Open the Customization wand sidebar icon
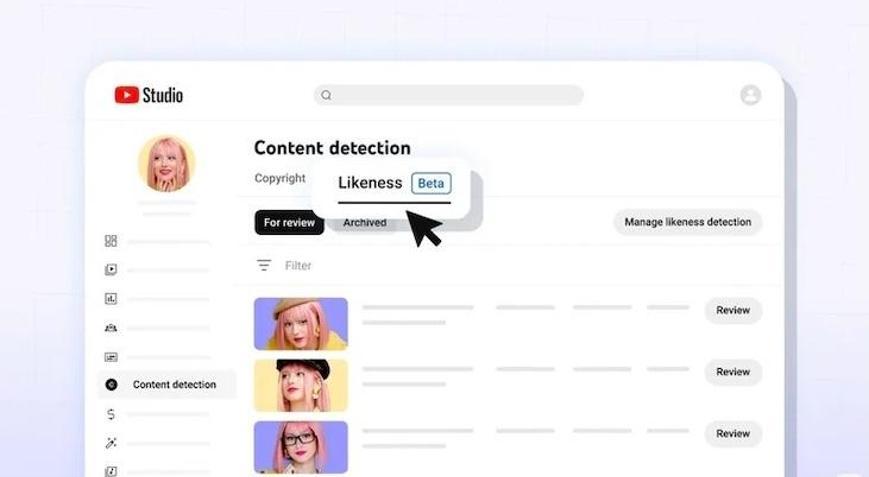 pyautogui.click(x=111, y=443)
